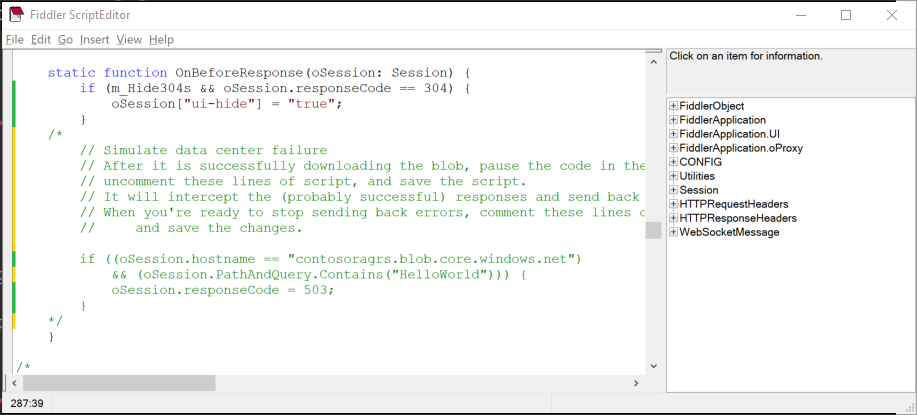Expand the FiddlerObject tree node
The height and width of the screenshot is (415, 917).
(x=674, y=106)
